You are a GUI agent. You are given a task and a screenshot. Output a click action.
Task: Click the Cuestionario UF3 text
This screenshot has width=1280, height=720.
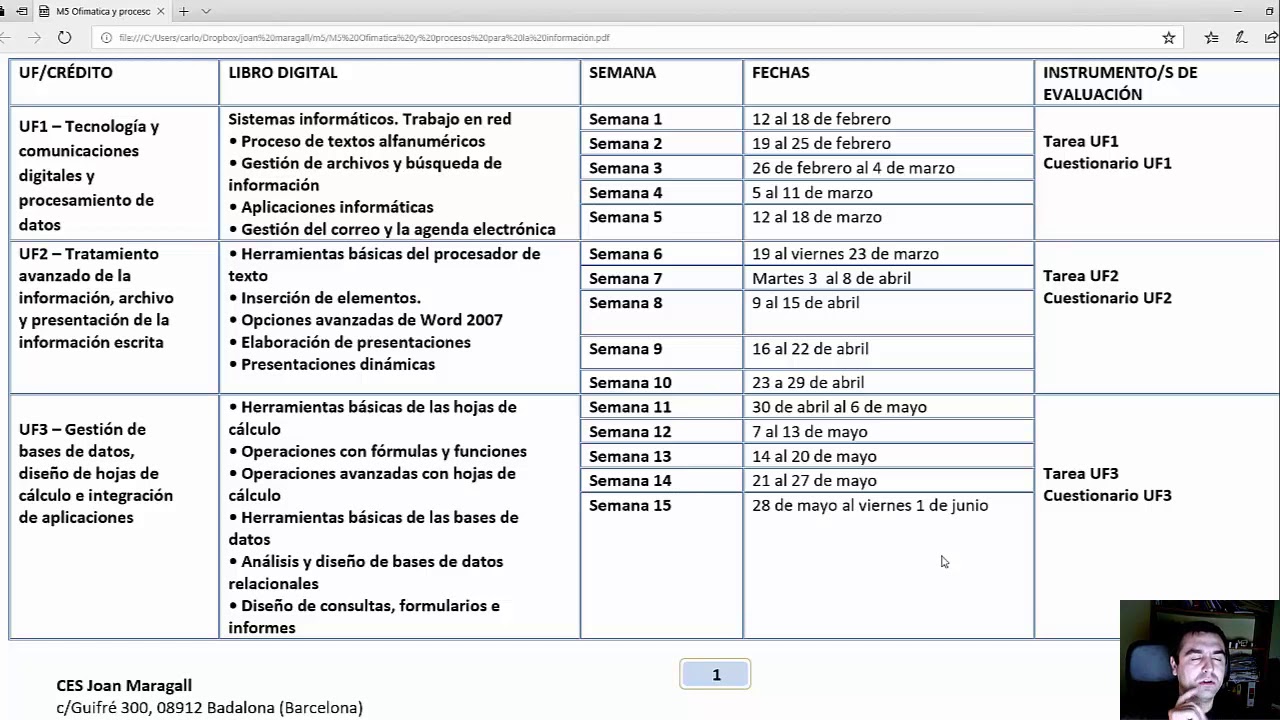point(1107,496)
